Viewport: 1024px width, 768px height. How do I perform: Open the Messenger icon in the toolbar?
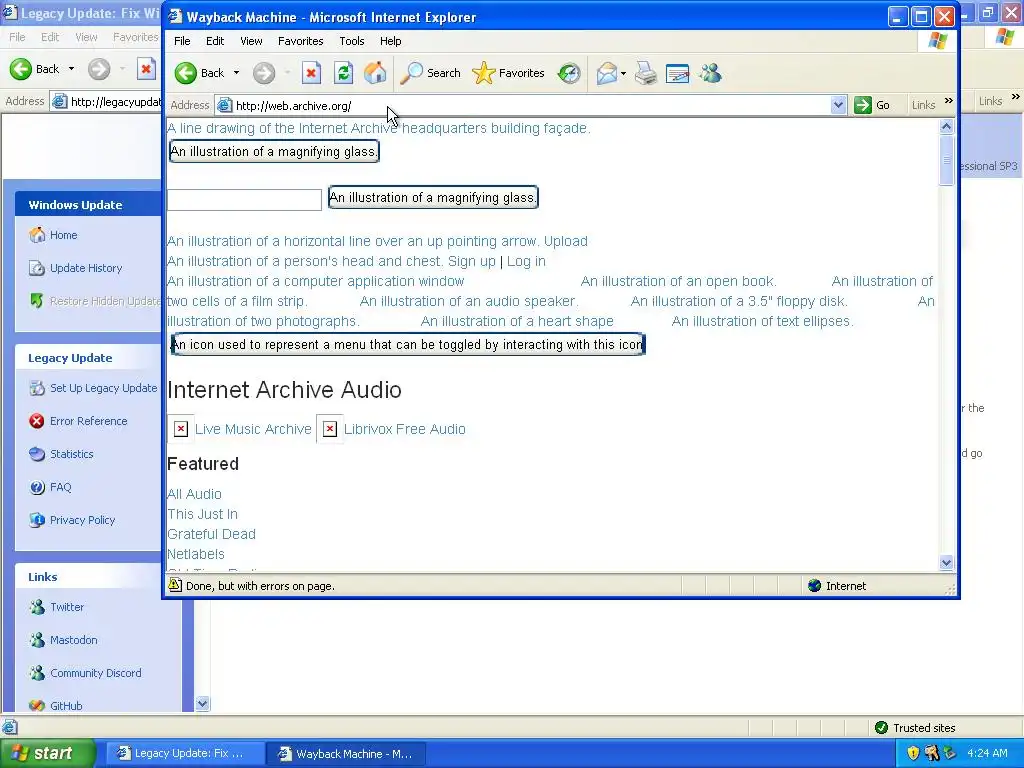(710, 73)
